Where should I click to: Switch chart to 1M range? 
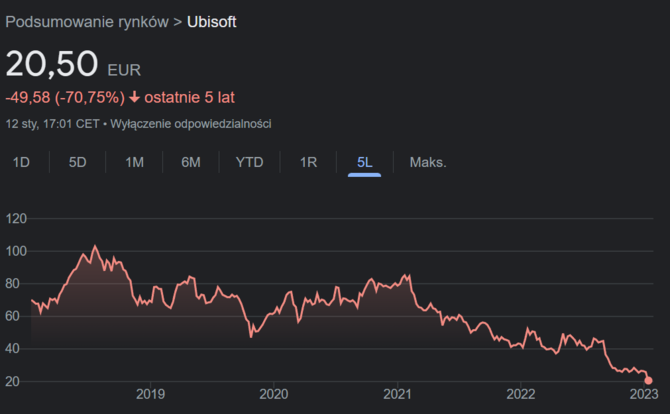click(x=134, y=162)
